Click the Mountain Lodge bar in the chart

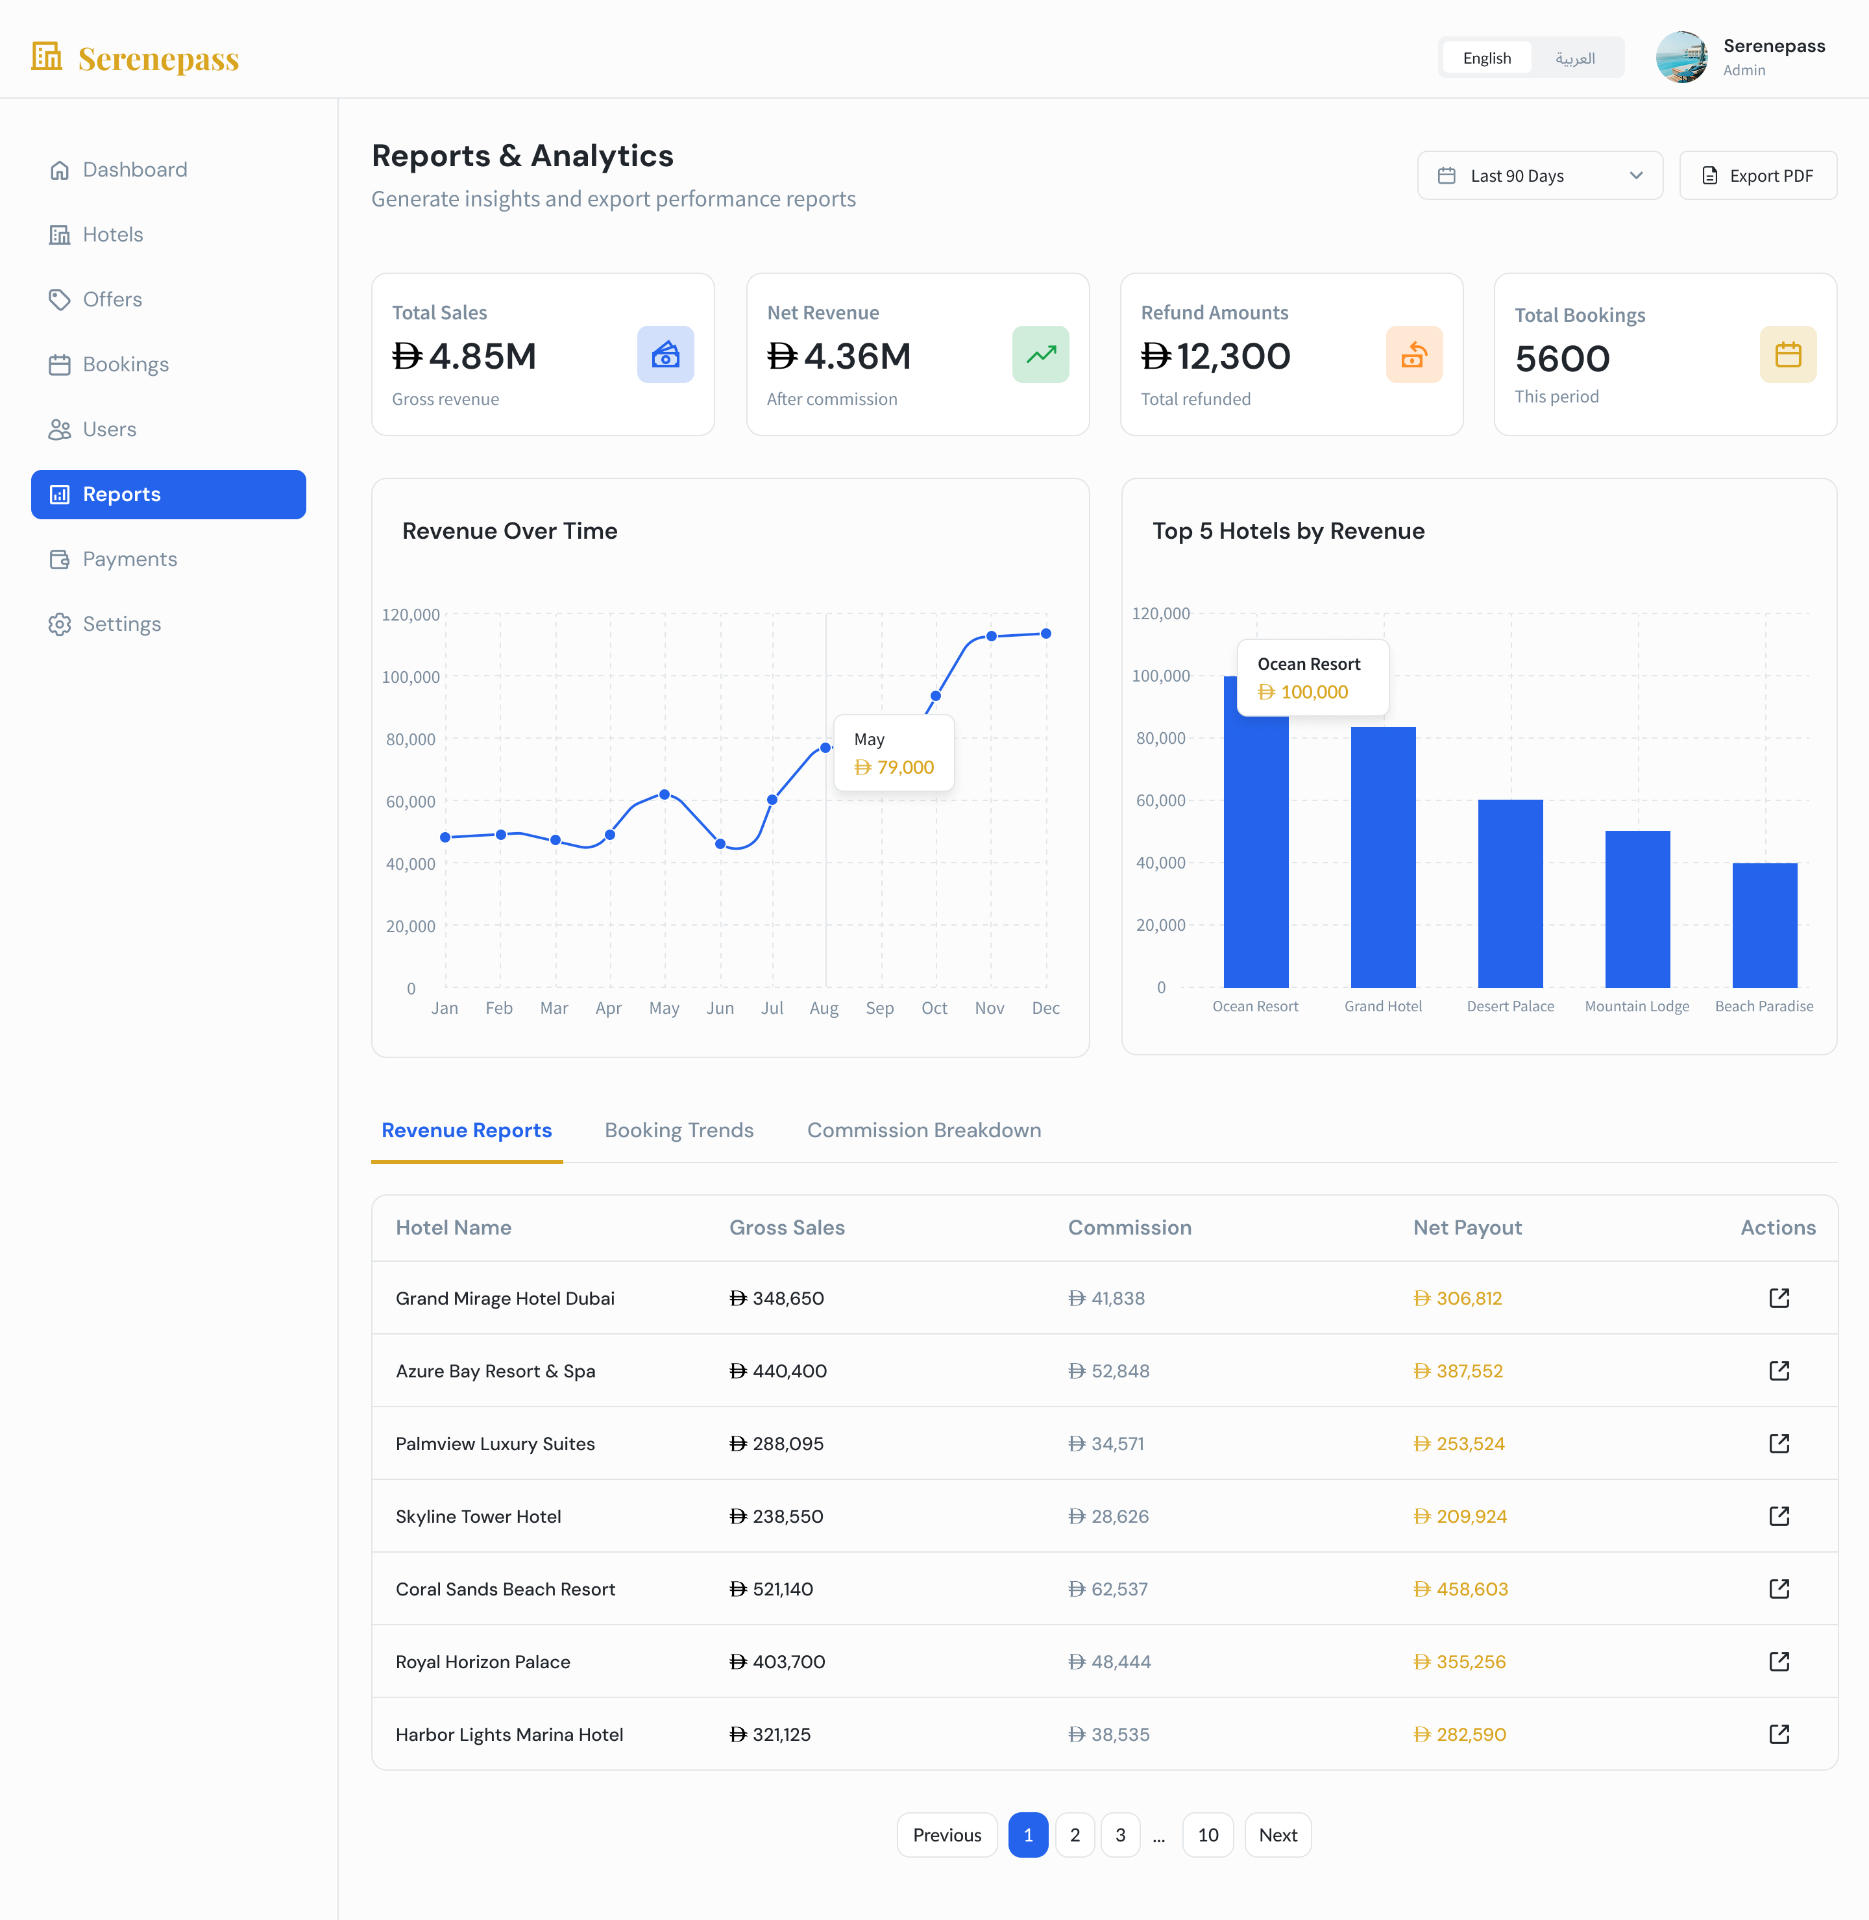point(1638,910)
